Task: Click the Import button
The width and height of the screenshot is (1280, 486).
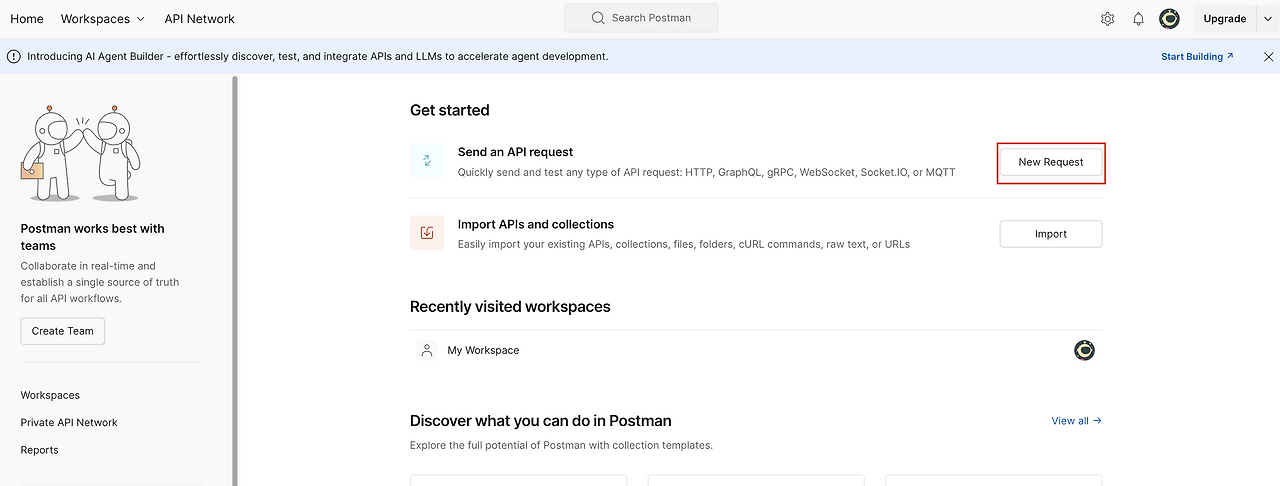Action: coord(1051,234)
